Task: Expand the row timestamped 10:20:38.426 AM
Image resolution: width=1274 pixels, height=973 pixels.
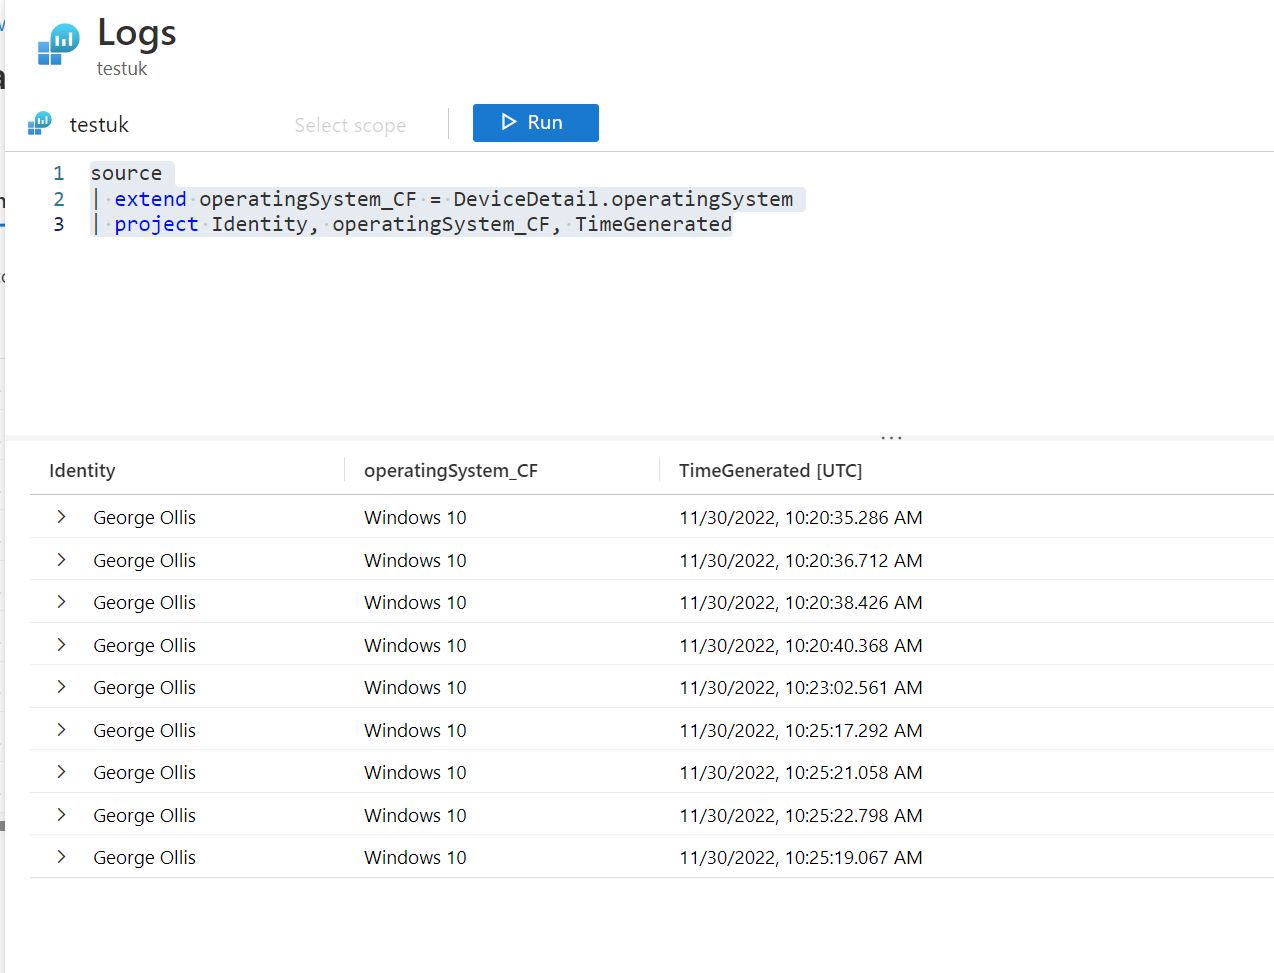Action: coord(61,602)
